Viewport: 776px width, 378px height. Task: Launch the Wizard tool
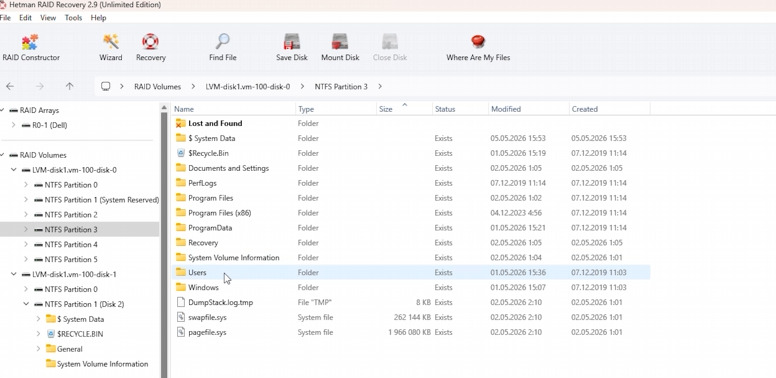[110, 48]
